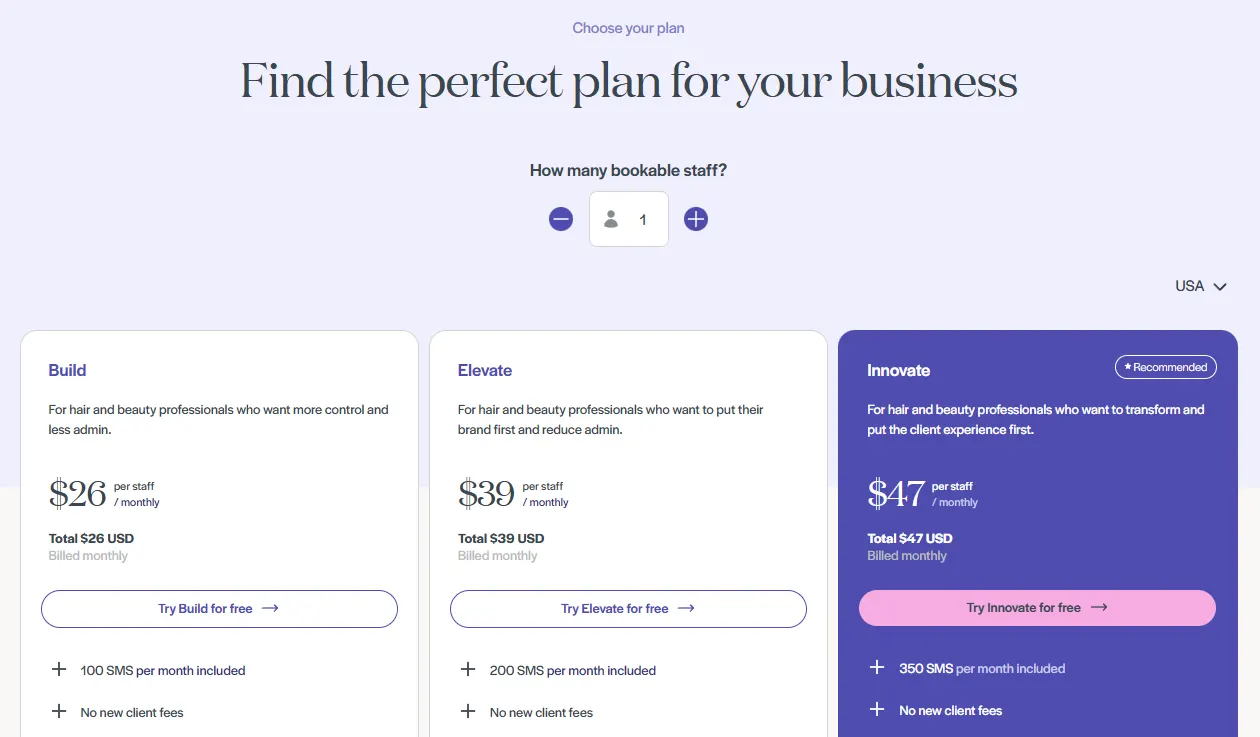Select the Innovate plan heading

click(899, 370)
